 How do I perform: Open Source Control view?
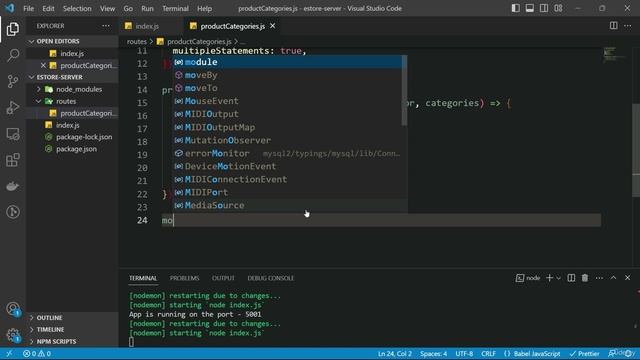click(x=13, y=81)
